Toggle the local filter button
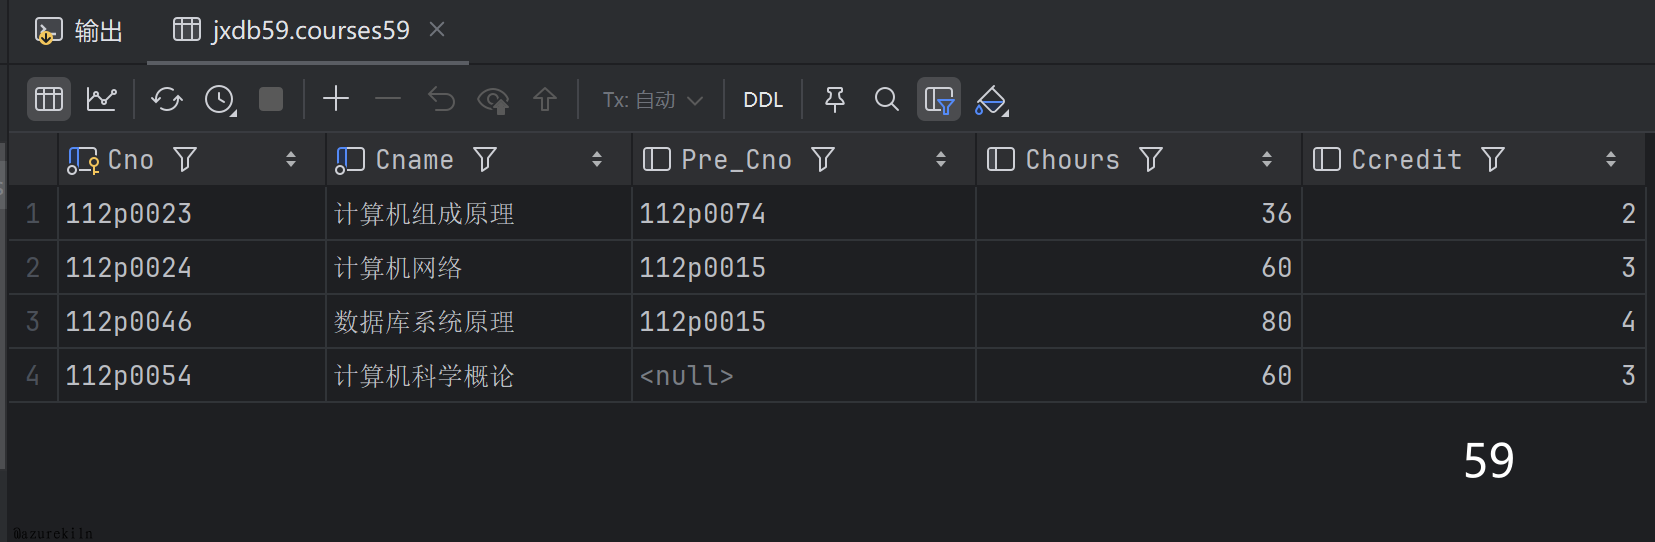The height and width of the screenshot is (542, 1655). click(938, 99)
